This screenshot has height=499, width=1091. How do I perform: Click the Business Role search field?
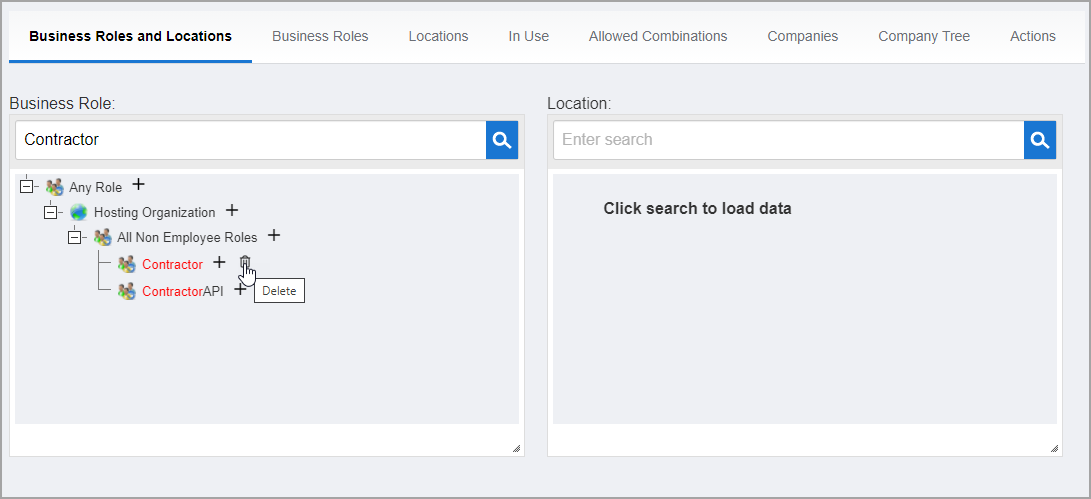(x=250, y=140)
